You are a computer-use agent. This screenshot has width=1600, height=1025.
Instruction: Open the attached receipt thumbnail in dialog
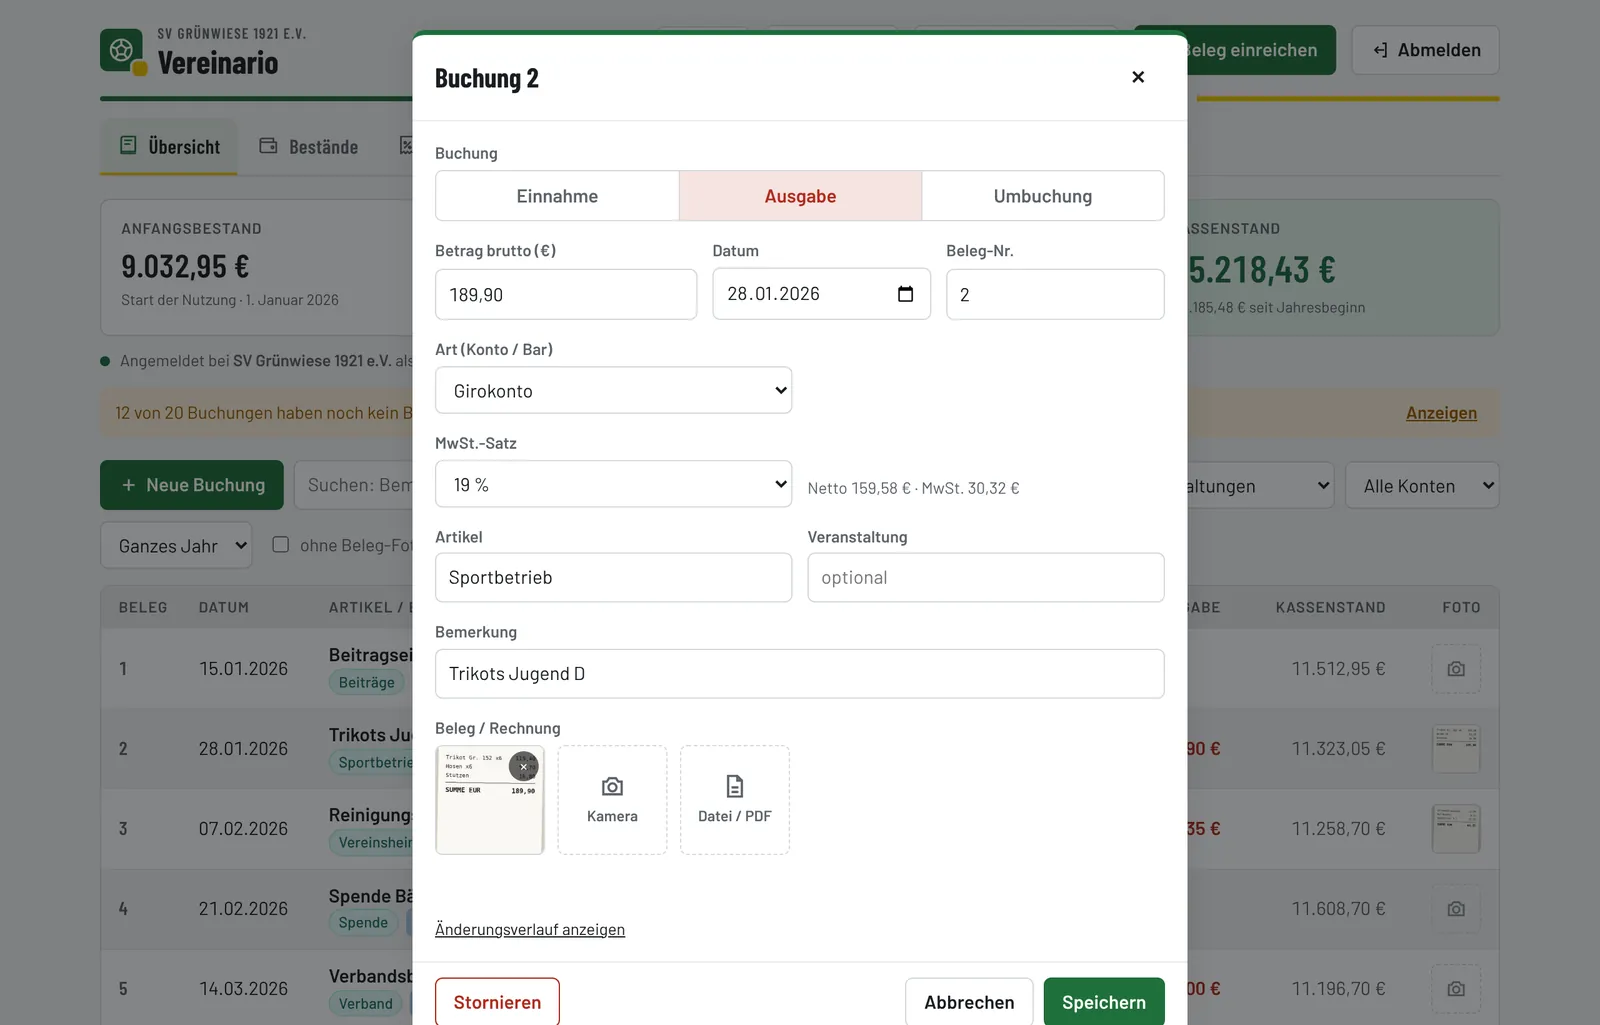tap(490, 800)
